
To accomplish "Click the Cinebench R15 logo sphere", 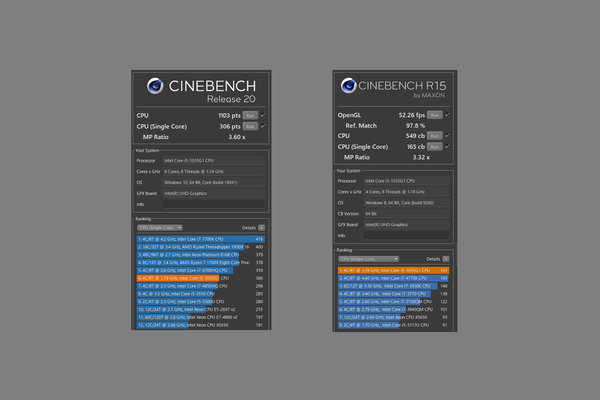I will (x=349, y=85).
